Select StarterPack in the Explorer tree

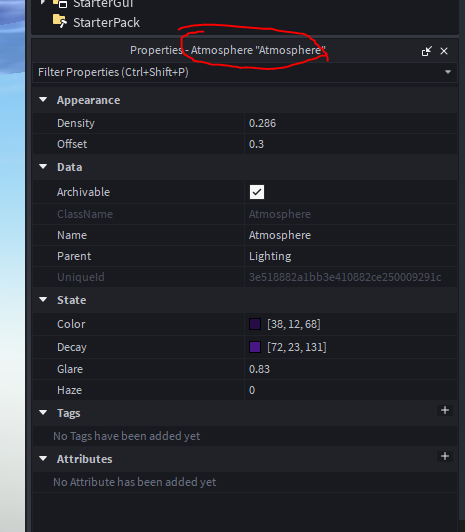point(106,23)
